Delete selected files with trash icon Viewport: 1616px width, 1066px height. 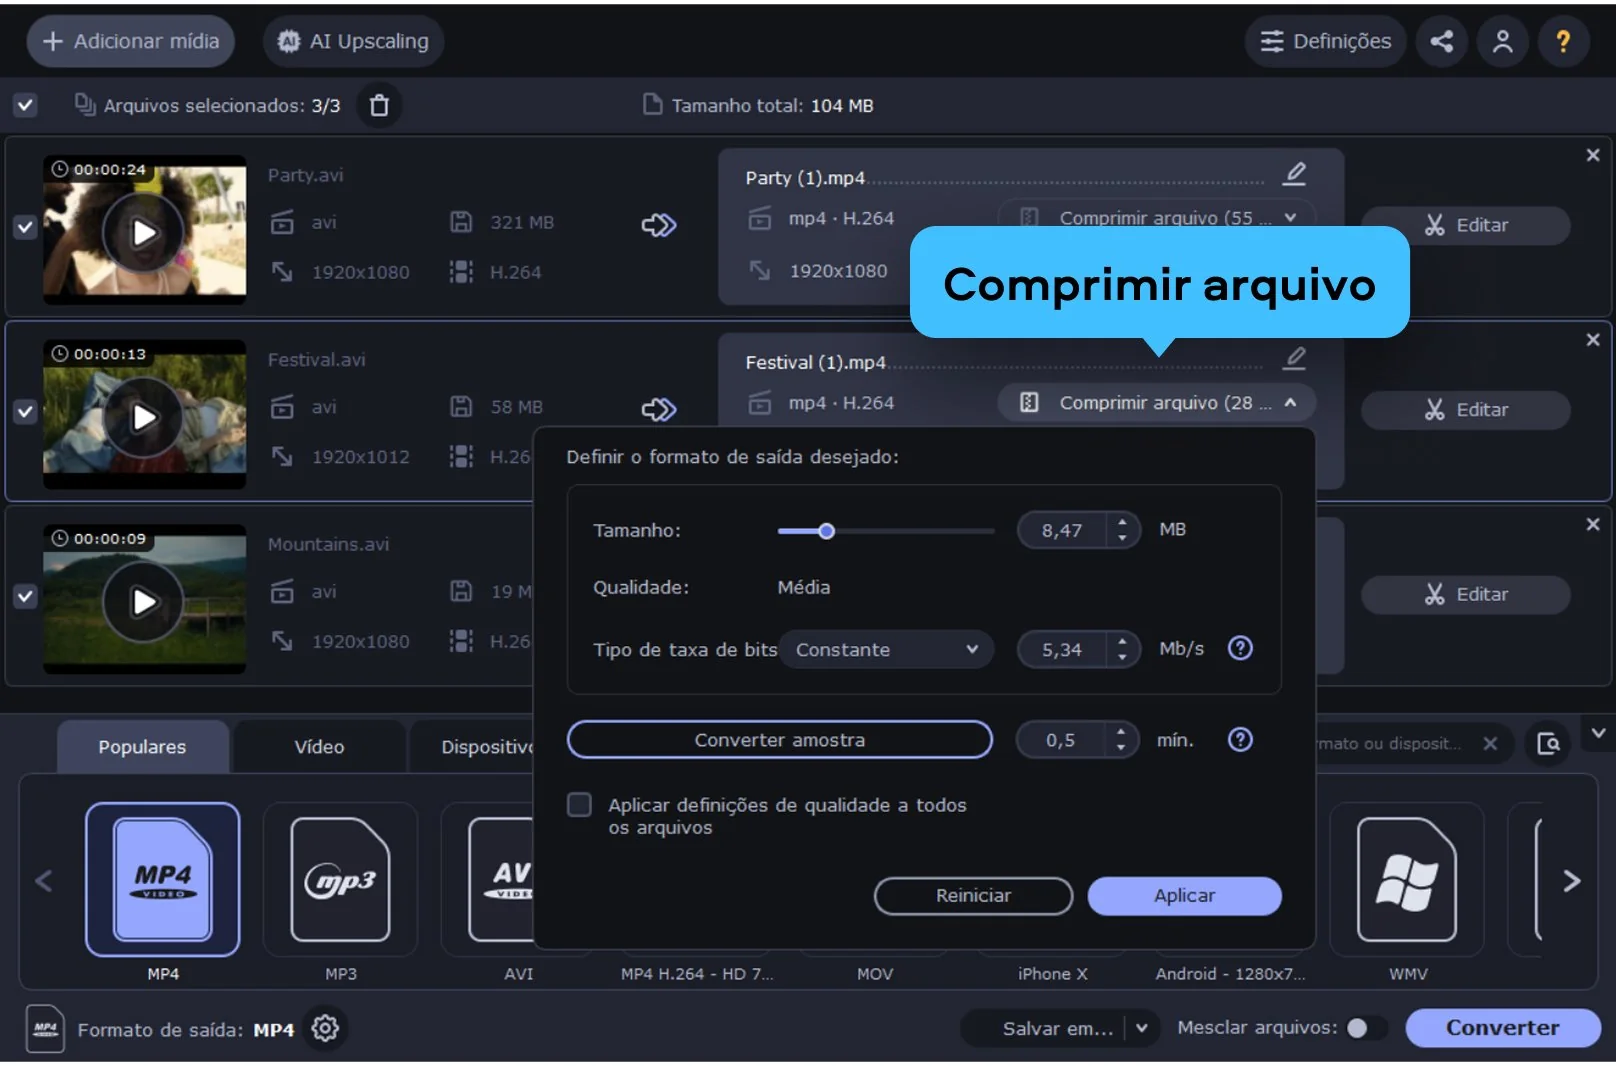click(379, 105)
